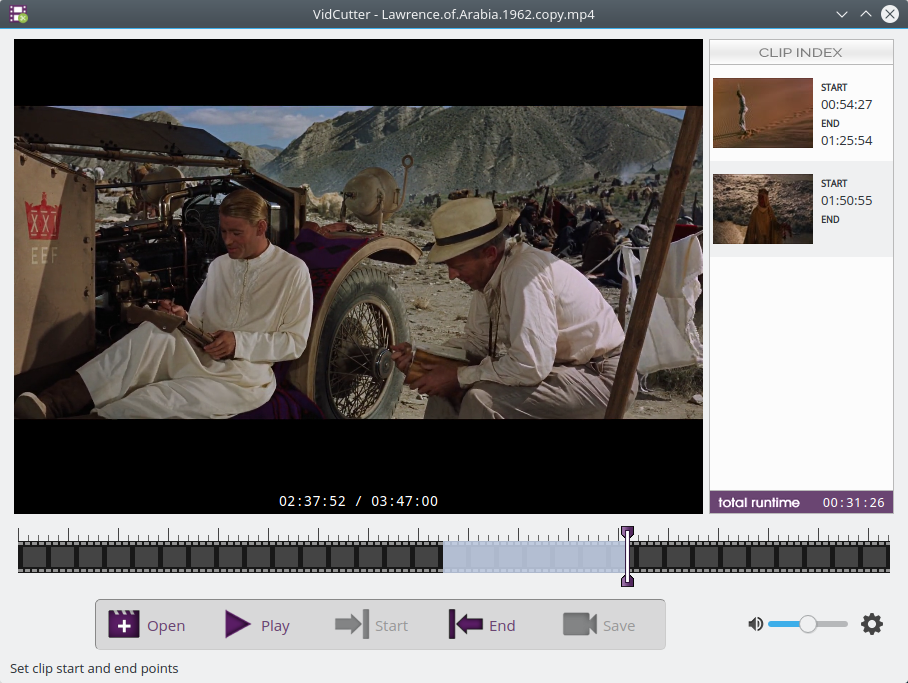Click the total runtime 00:31:26 bar
The height and width of the screenshot is (683, 908).
pyautogui.click(x=801, y=502)
